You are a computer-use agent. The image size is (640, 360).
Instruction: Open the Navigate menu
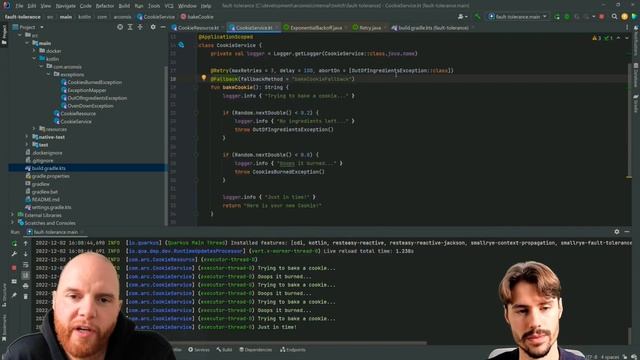coord(65,6)
